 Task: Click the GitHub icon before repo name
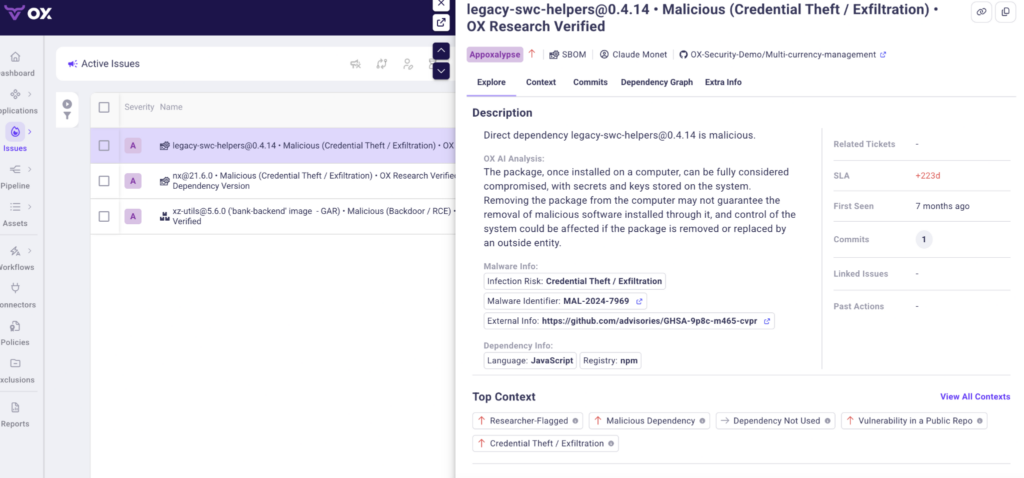pos(684,55)
